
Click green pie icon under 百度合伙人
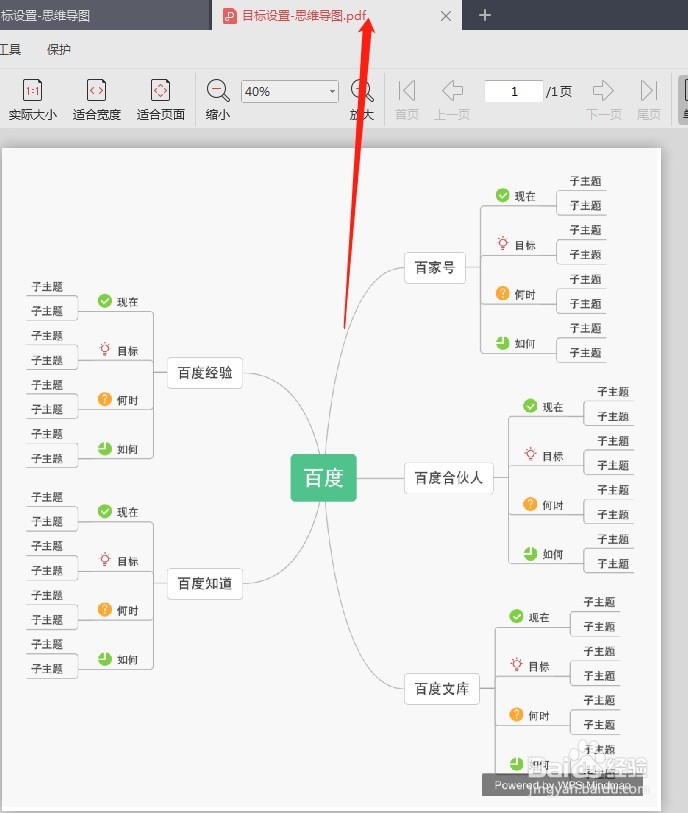530,554
